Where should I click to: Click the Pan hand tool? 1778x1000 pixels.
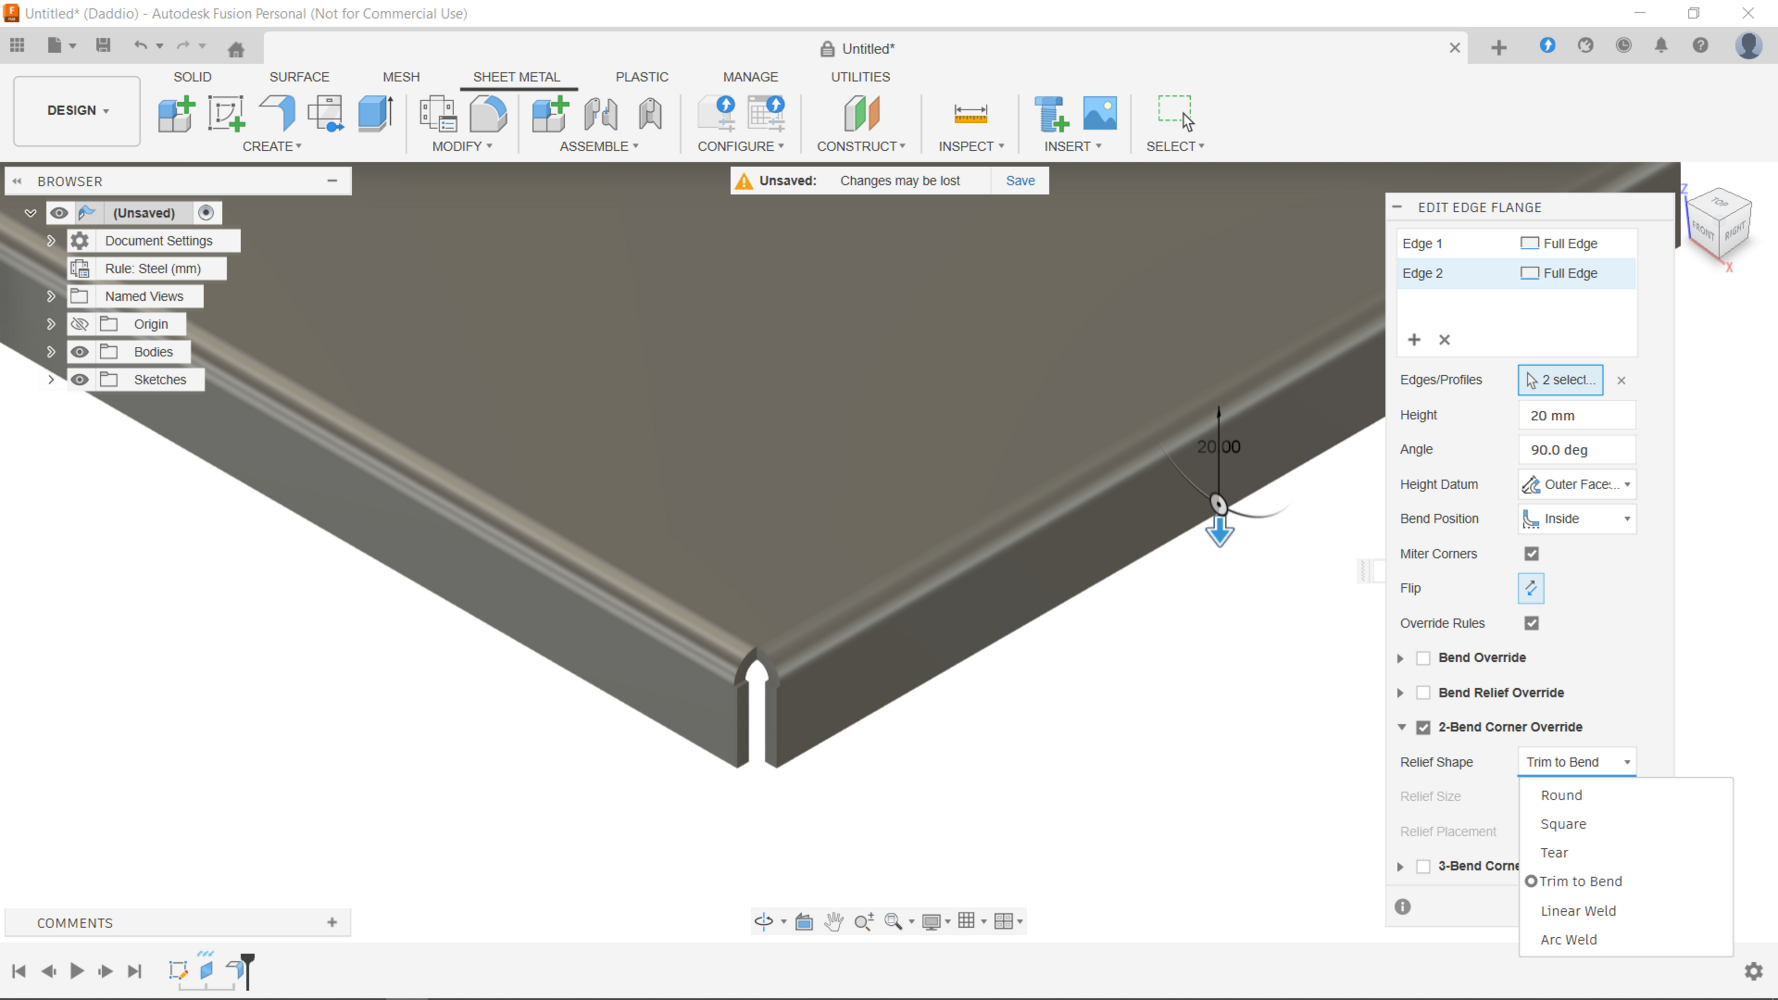click(x=833, y=922)
